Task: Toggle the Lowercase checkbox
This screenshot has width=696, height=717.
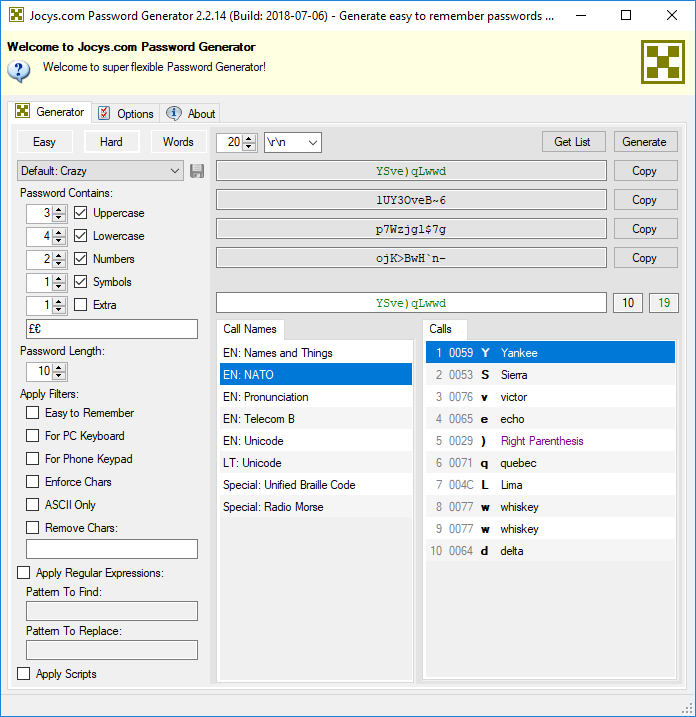Action: pyautogui.click(x=80, y=235)
